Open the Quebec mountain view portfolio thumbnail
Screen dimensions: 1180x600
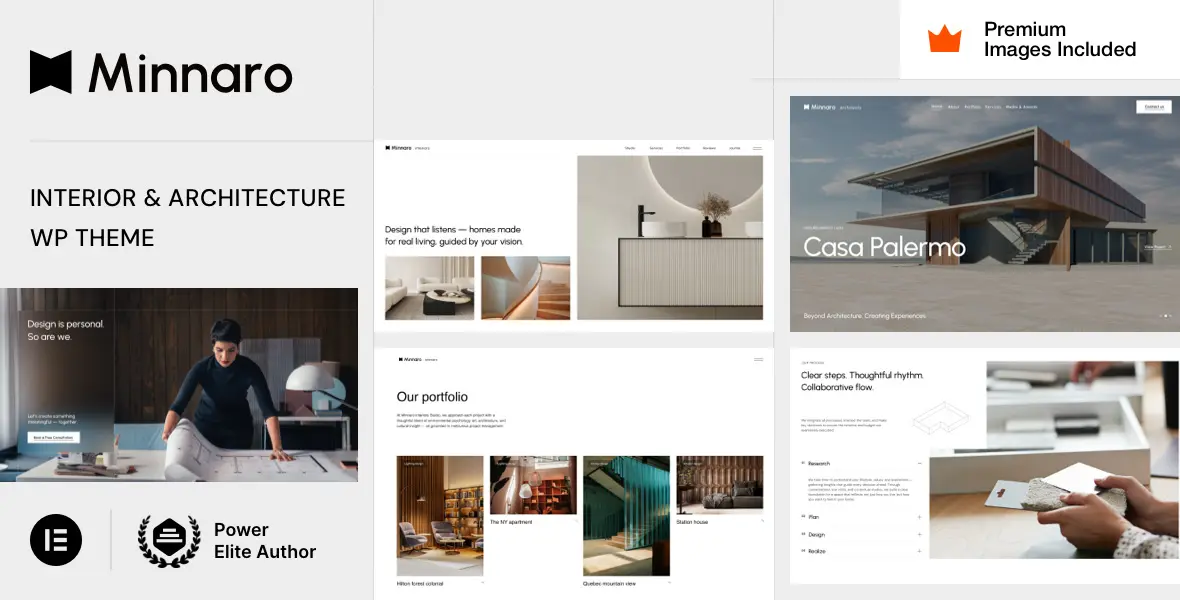tap(626, 516)
